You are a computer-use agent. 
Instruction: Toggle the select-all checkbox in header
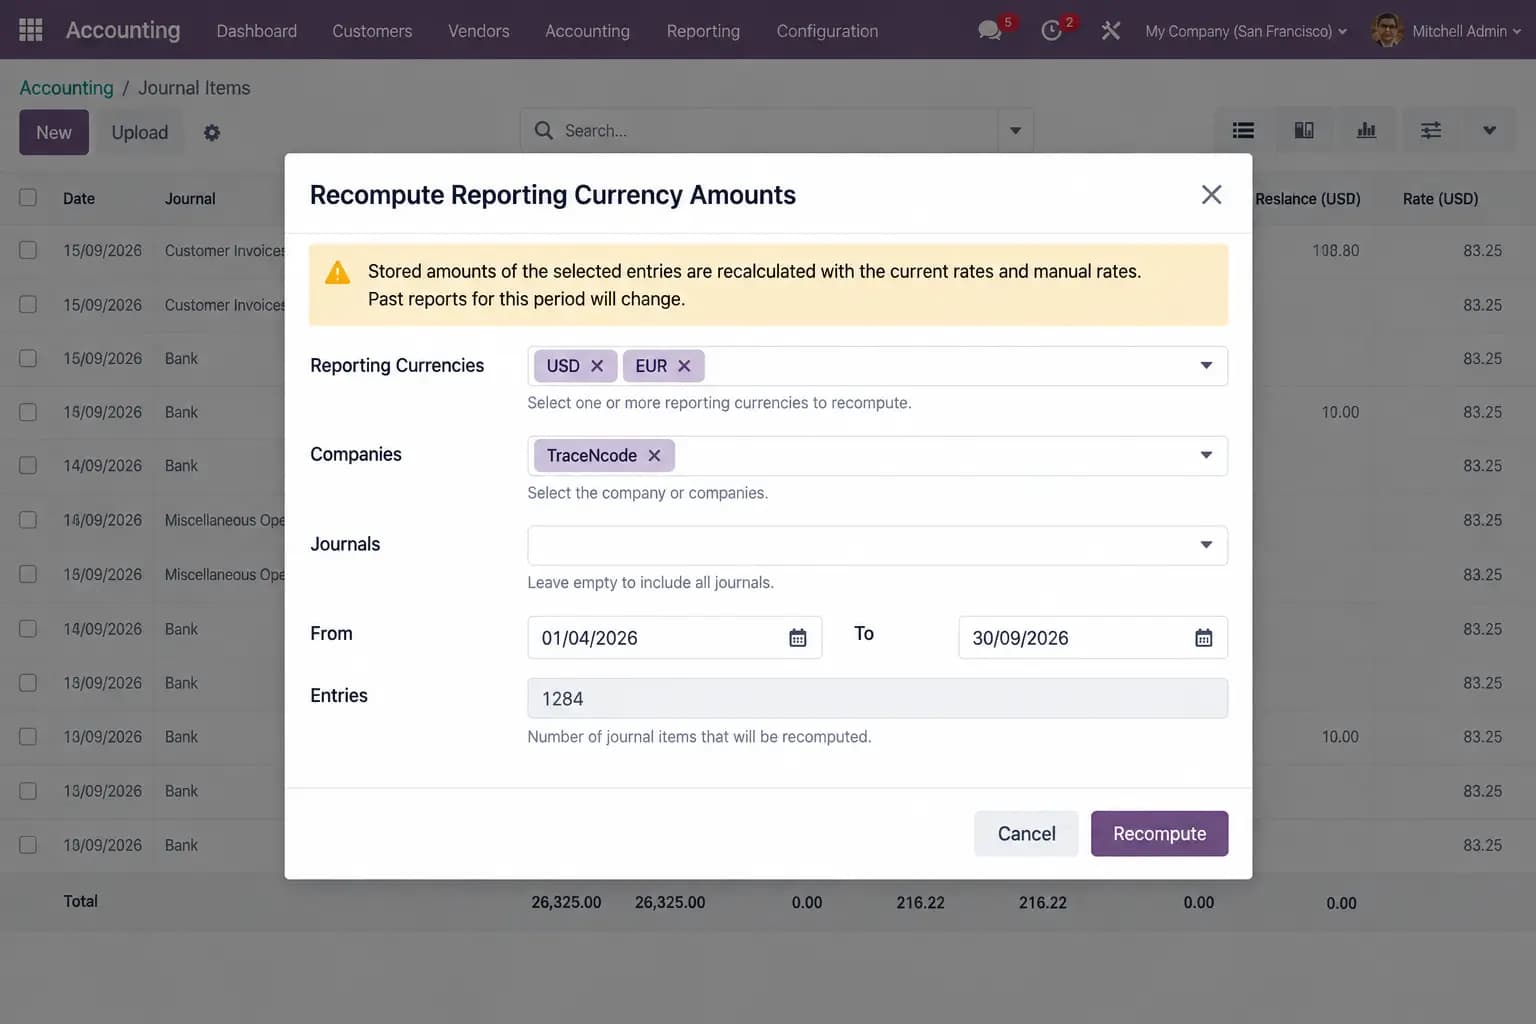[x=28, y=198]
